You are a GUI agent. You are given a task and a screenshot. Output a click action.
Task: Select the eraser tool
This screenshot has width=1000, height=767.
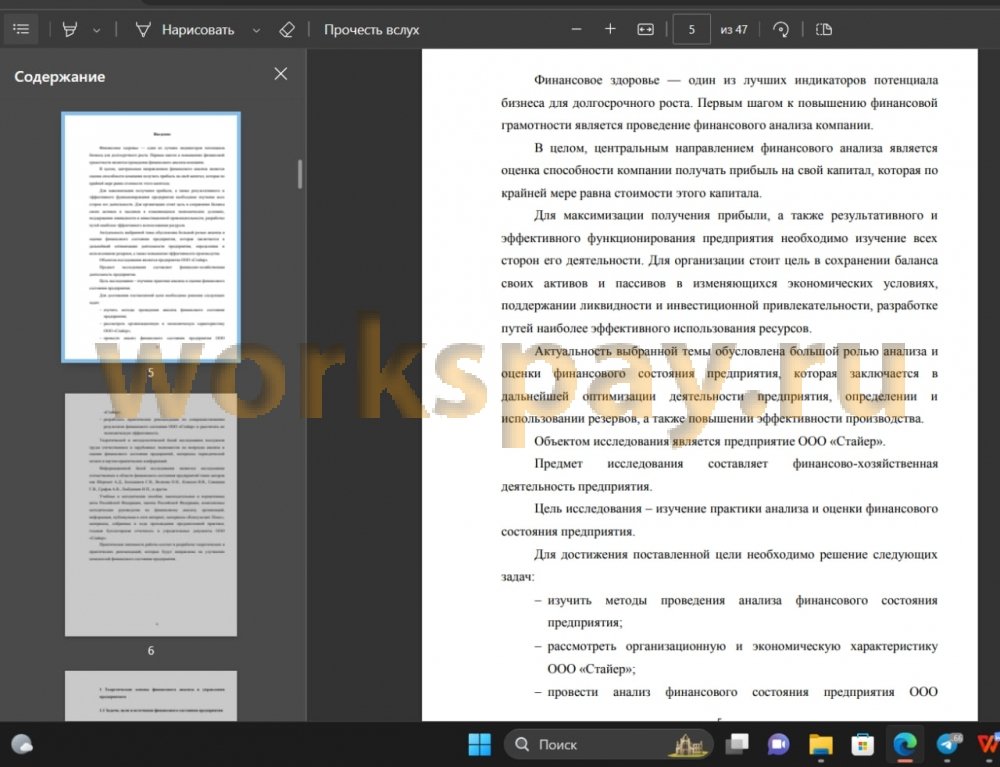[x=287, y=29]
